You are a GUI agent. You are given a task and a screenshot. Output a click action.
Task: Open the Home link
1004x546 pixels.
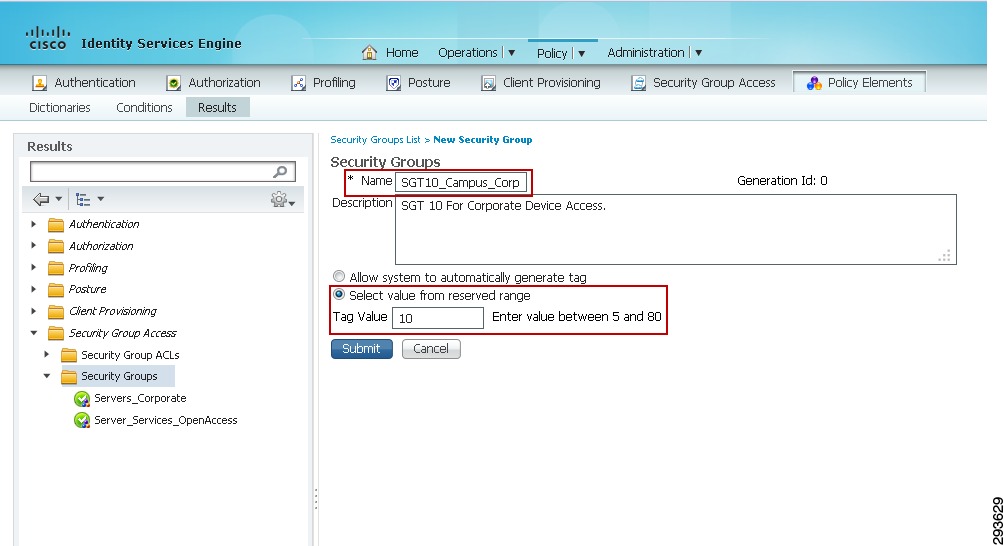(x=401, y=53)
